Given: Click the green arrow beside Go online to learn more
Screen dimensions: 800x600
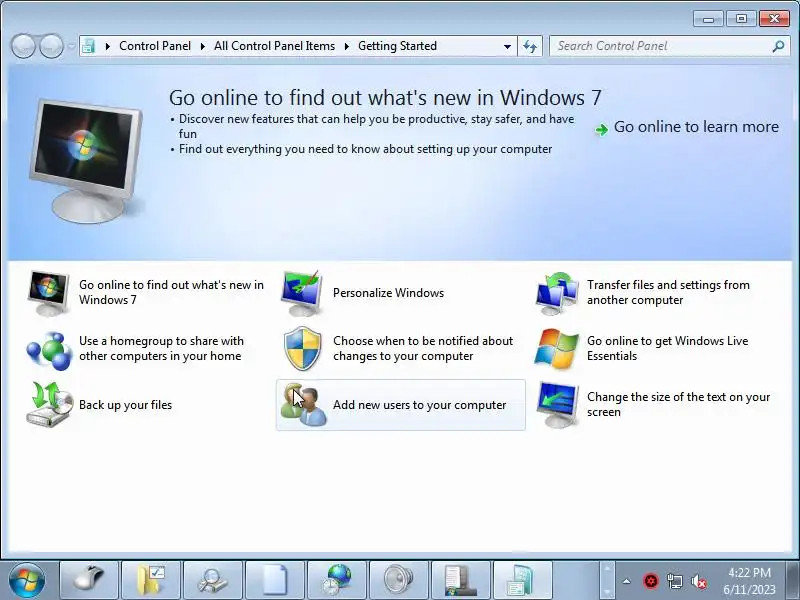Looking at the screenshot, I should pos(602,130).
